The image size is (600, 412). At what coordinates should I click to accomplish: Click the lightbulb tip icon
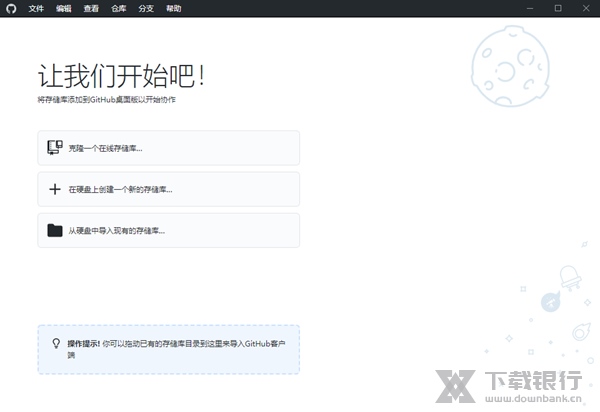pos(56,343)
